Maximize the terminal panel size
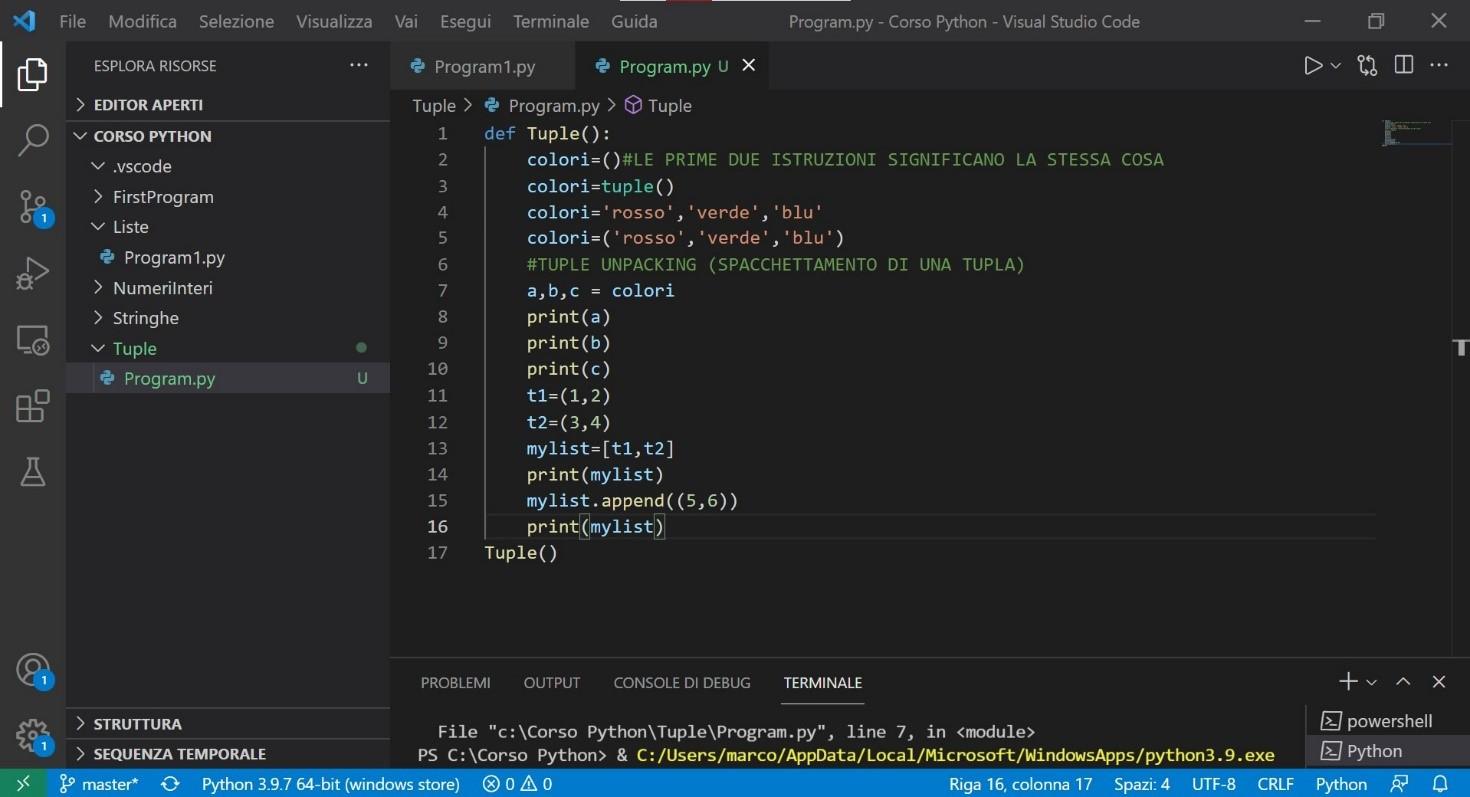Image resolution: width=1470 pixels, height=797 pixels. 1403,682
